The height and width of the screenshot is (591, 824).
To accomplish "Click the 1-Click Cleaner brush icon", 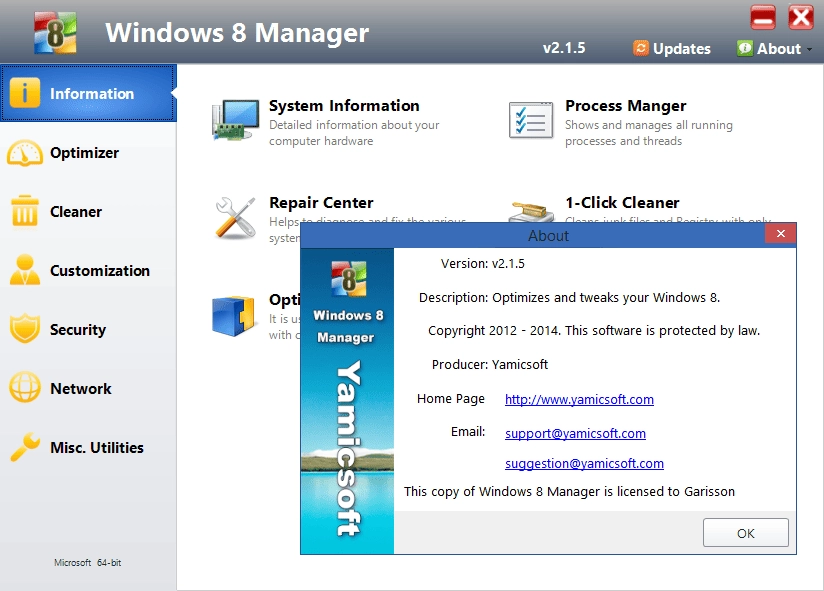I will point(531,212).
